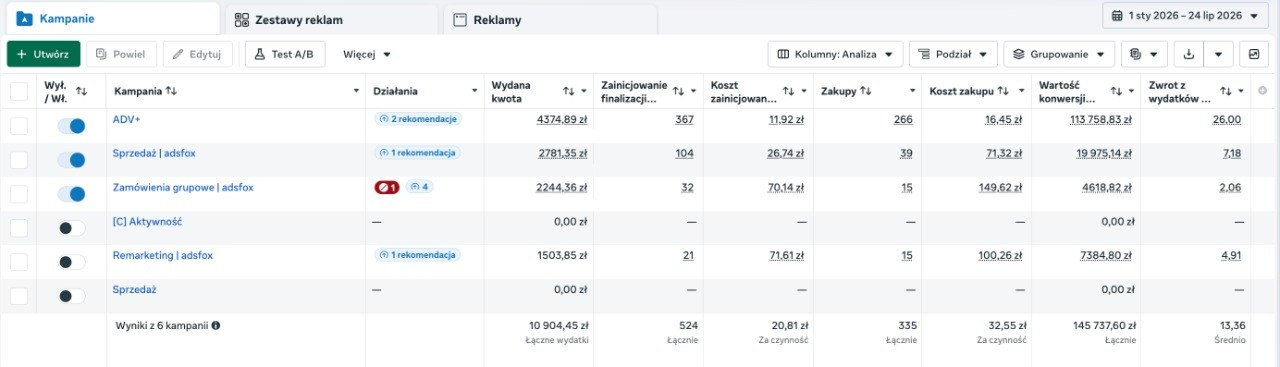
Task: Sort by Zakupy column arrows
Action: pos(866,91)
